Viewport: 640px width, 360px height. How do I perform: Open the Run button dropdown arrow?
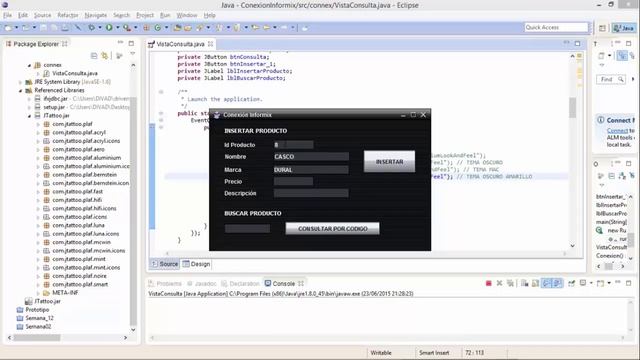[118, 28]
